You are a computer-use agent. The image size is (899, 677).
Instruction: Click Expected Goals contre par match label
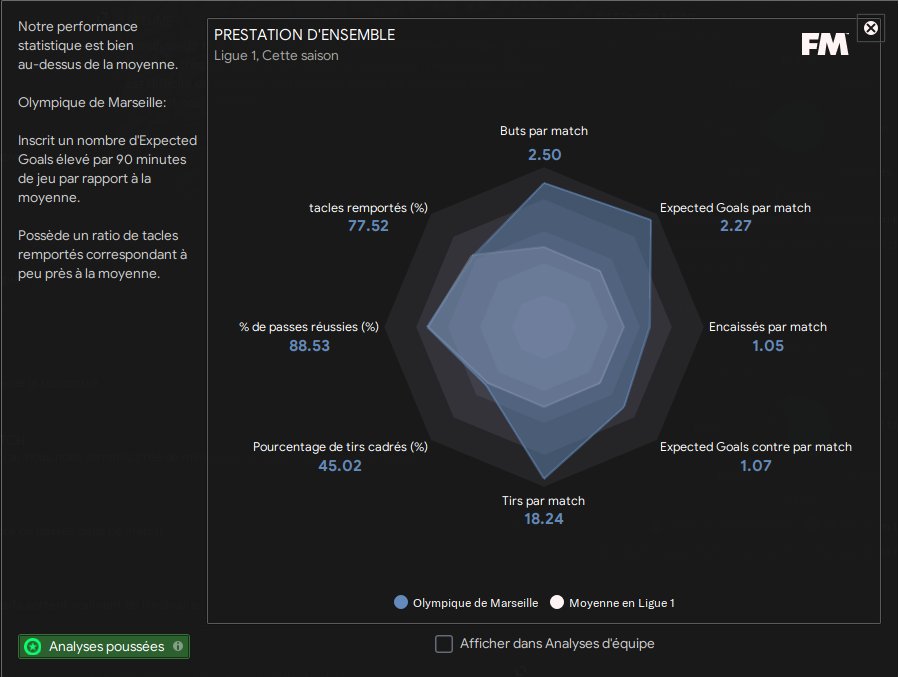pyautogui.click(x=756, y=447)
